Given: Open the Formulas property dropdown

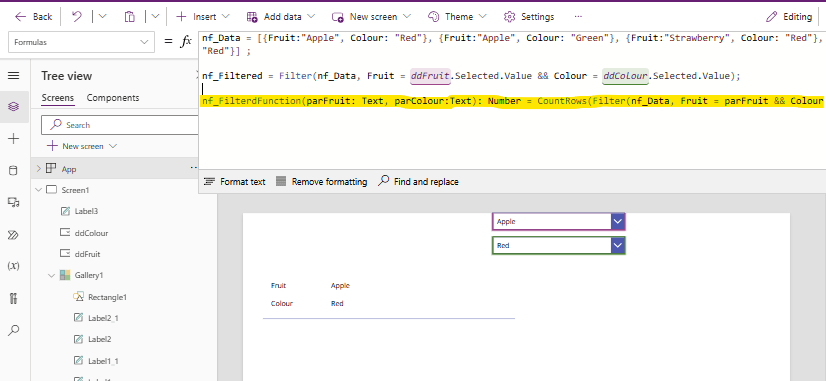Looking at the screenshot, I should pos(82,42).
